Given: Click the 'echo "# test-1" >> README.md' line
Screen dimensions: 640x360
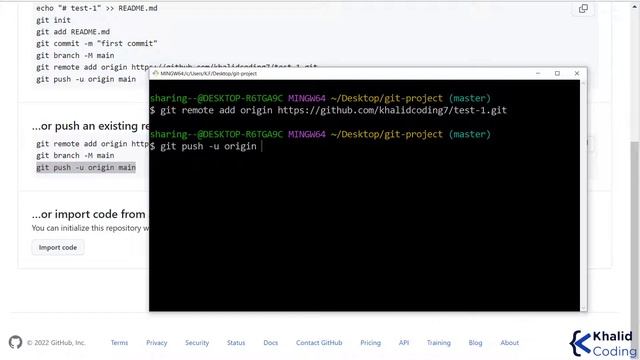Looking at the screenshot, I should click(x=96, y=8).
